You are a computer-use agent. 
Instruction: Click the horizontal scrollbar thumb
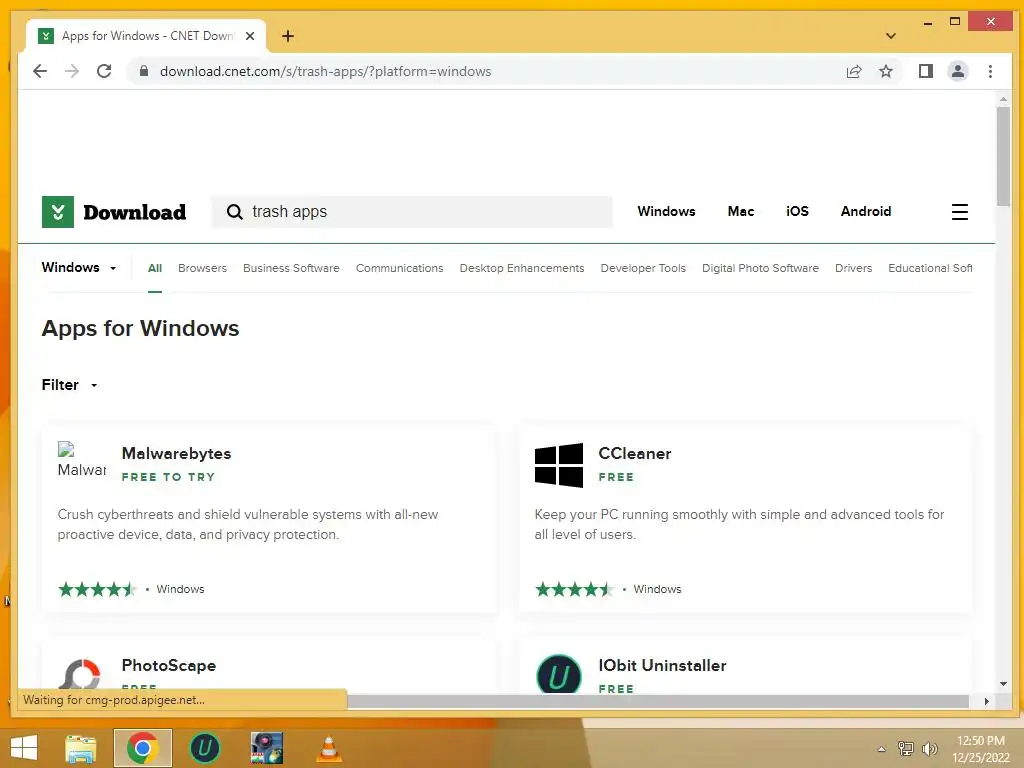[x=657, y=701]
